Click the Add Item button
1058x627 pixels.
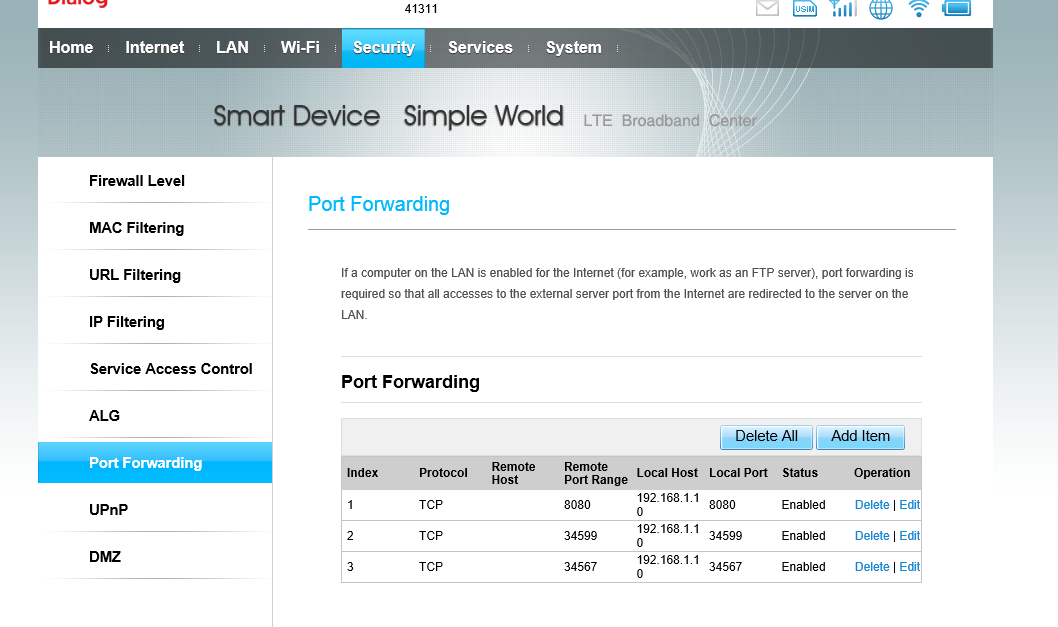pos(860,437)
